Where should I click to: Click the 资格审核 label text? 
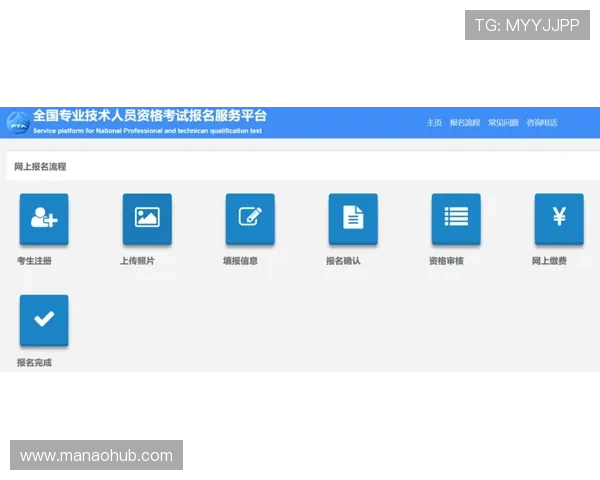click(x=446, y=261)
